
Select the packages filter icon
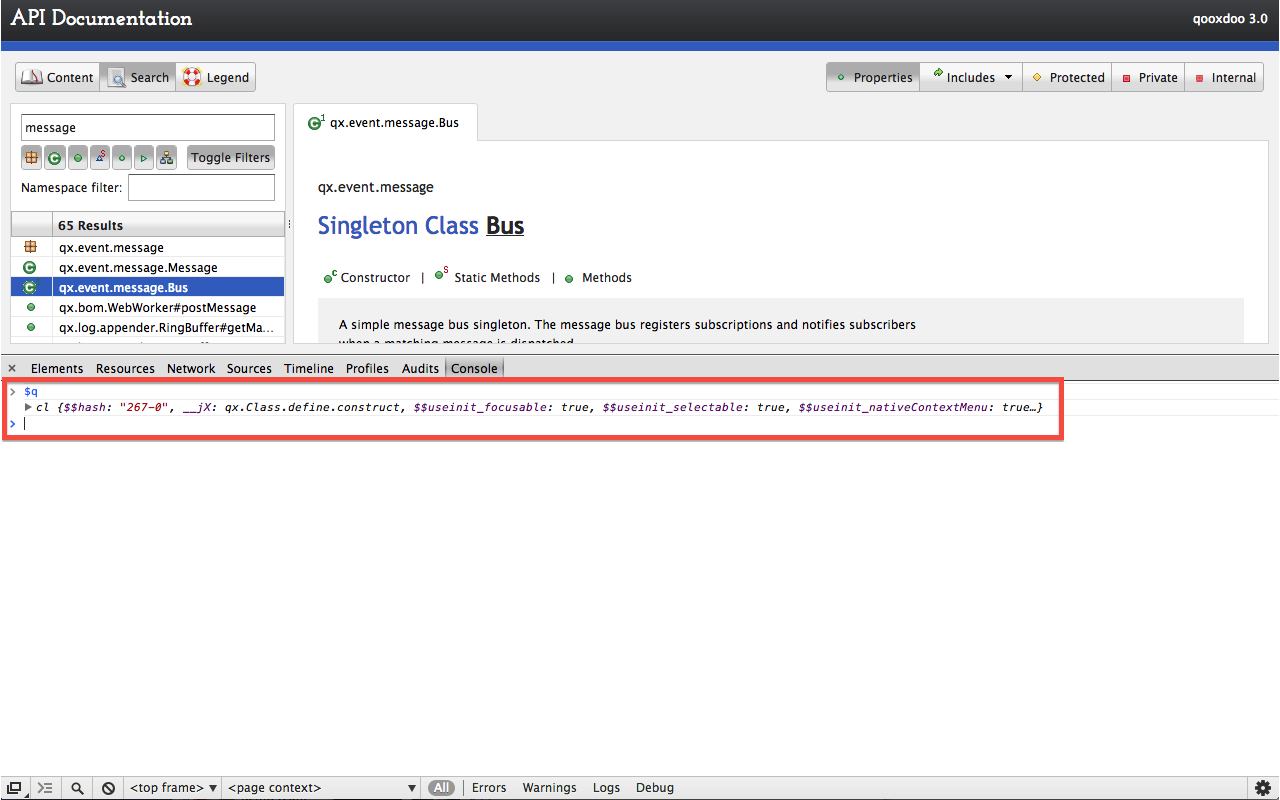pos(31,157)
